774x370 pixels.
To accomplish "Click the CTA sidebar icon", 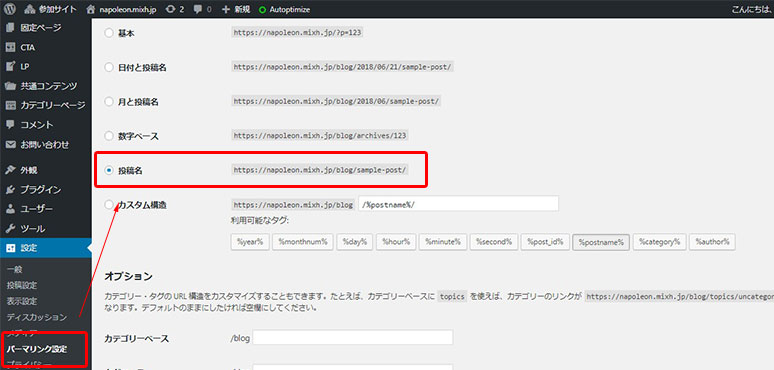I will coord(10,47).
